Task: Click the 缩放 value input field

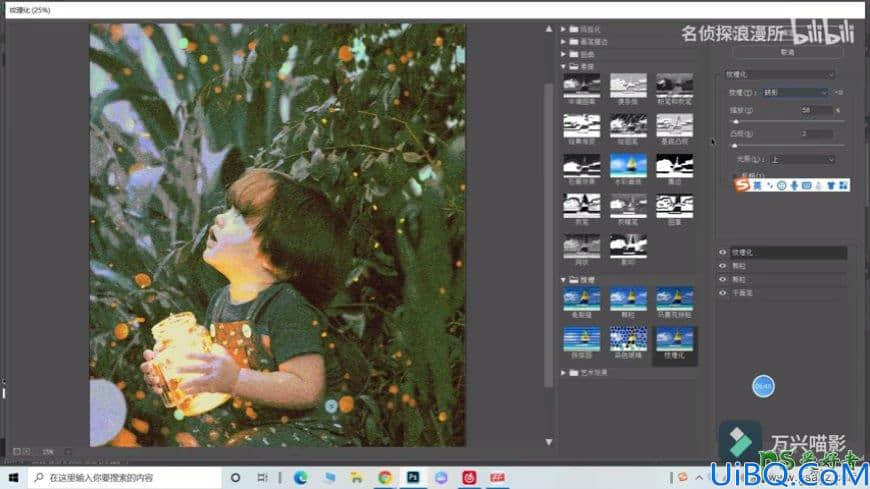Action: click(x=815, y=110)
